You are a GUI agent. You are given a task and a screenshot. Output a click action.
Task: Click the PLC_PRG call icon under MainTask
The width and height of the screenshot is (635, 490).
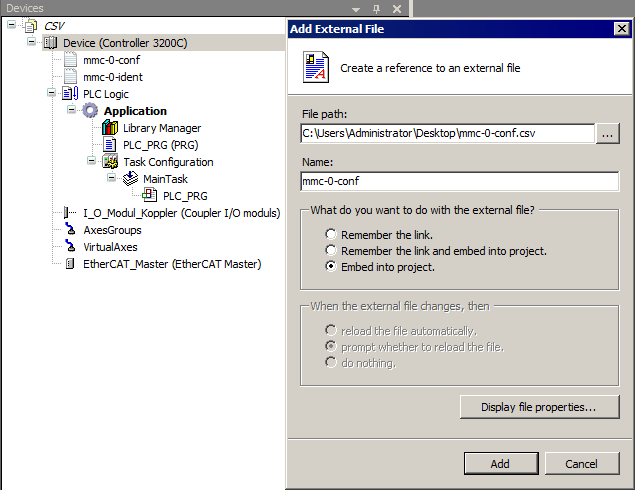coord(149,196)
